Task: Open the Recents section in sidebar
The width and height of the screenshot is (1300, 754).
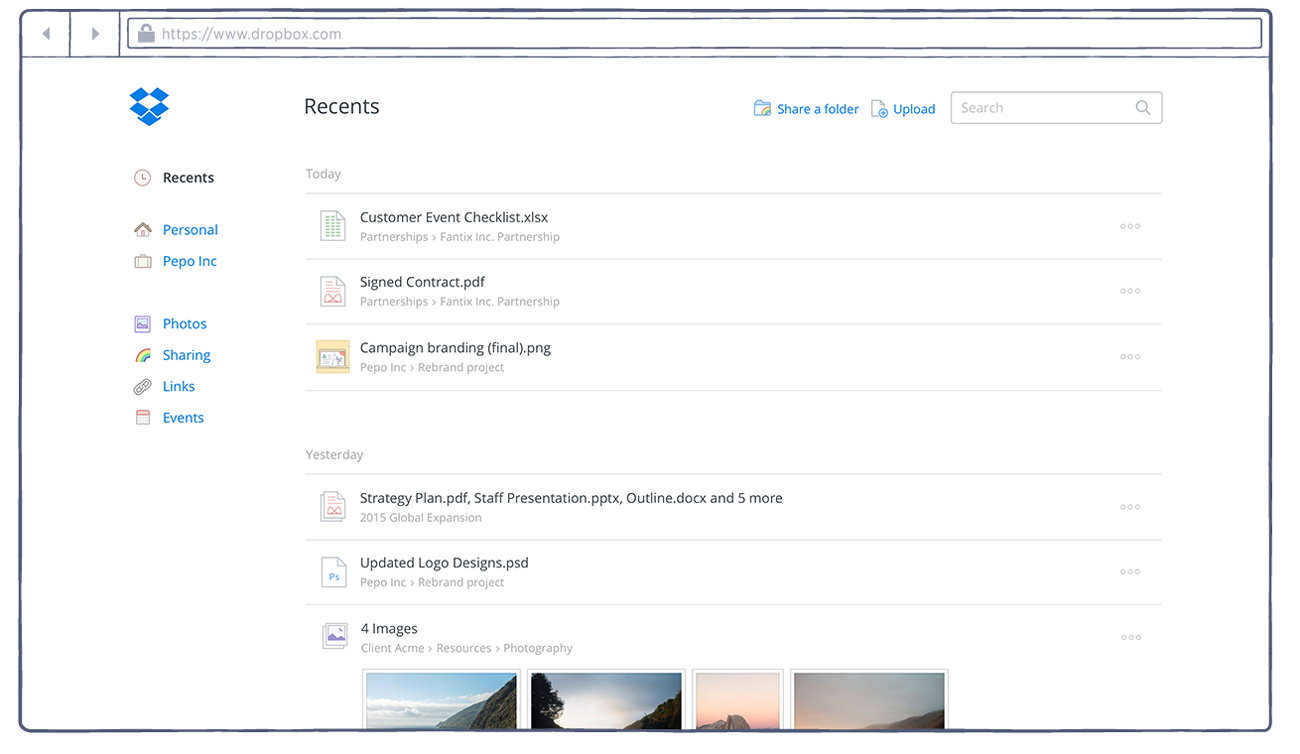Action: (188, 178)
